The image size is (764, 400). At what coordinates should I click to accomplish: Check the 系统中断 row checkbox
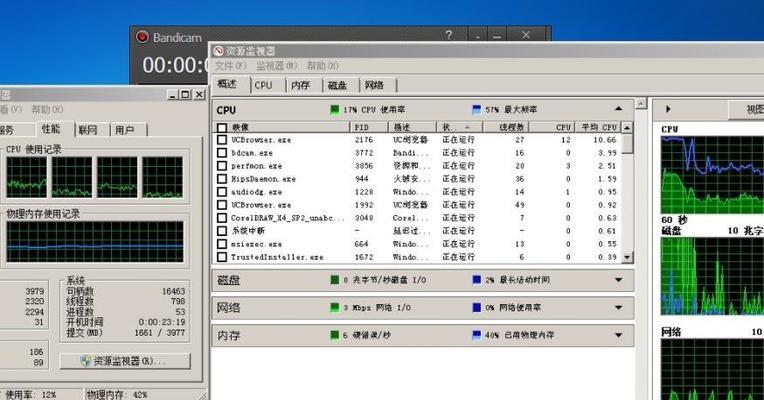tap(222, 231)
